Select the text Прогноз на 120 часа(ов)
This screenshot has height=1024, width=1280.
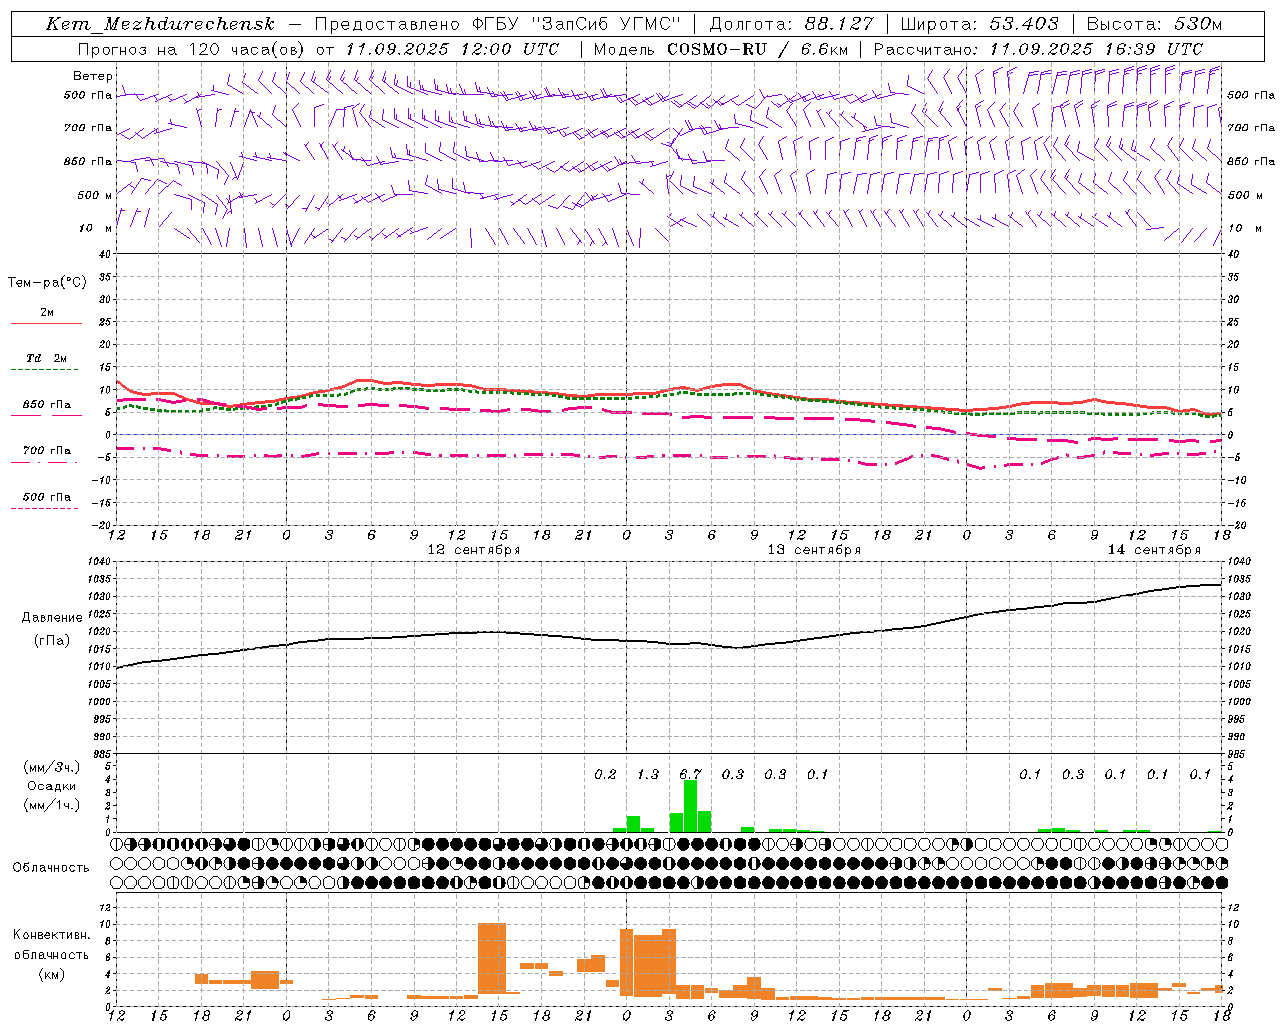click(191, 49)
